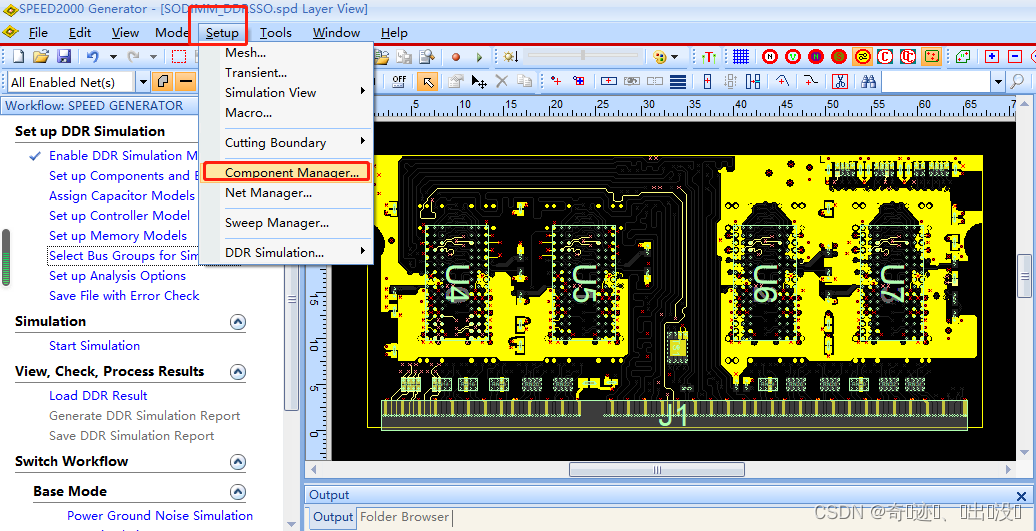Click the stacked blue lines layer icon
The image size is (1036, 531).
point(678,82)
